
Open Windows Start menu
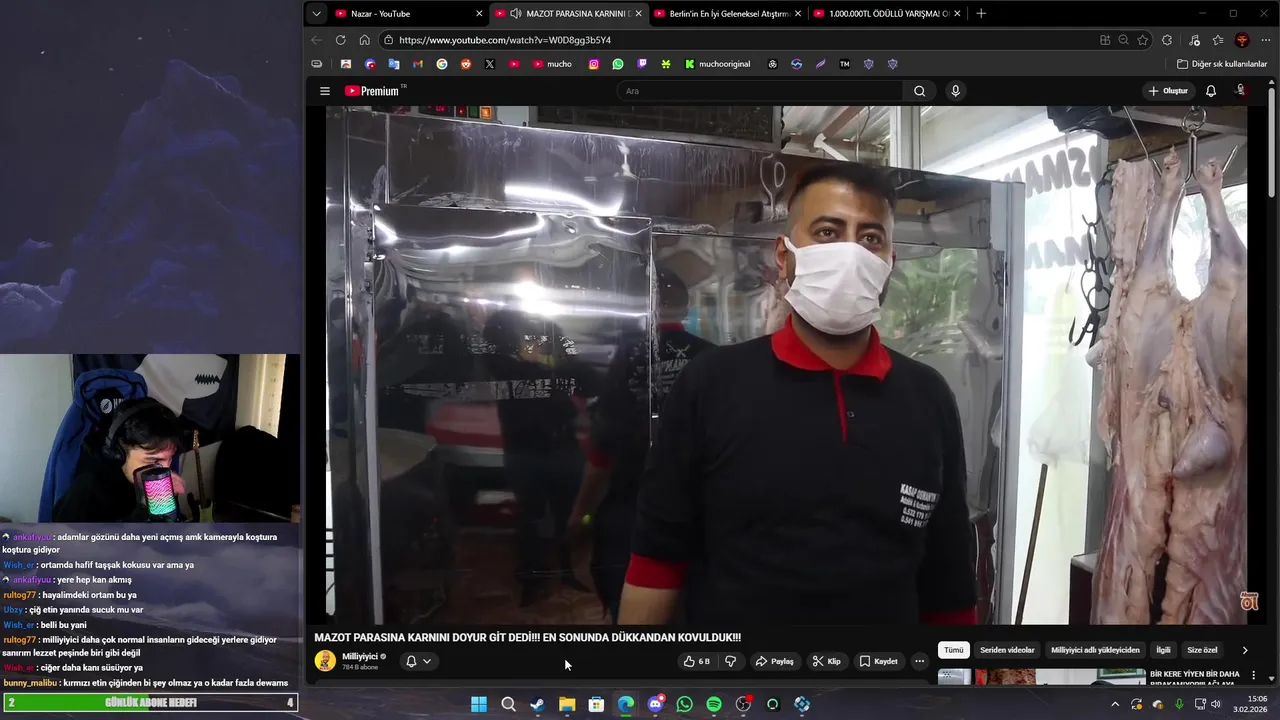tap(479, 704)
